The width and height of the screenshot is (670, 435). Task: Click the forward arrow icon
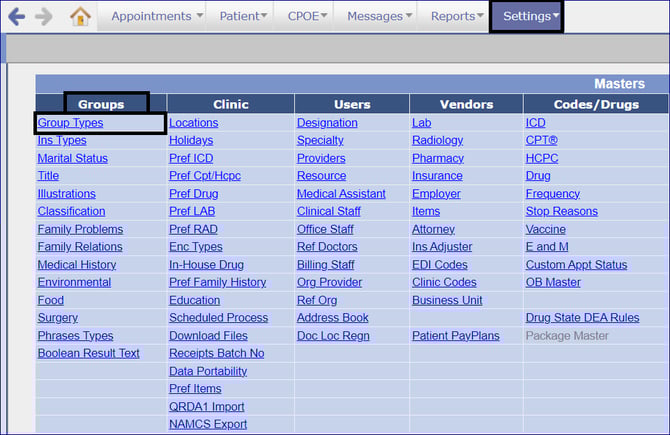(x=43, y=16)
